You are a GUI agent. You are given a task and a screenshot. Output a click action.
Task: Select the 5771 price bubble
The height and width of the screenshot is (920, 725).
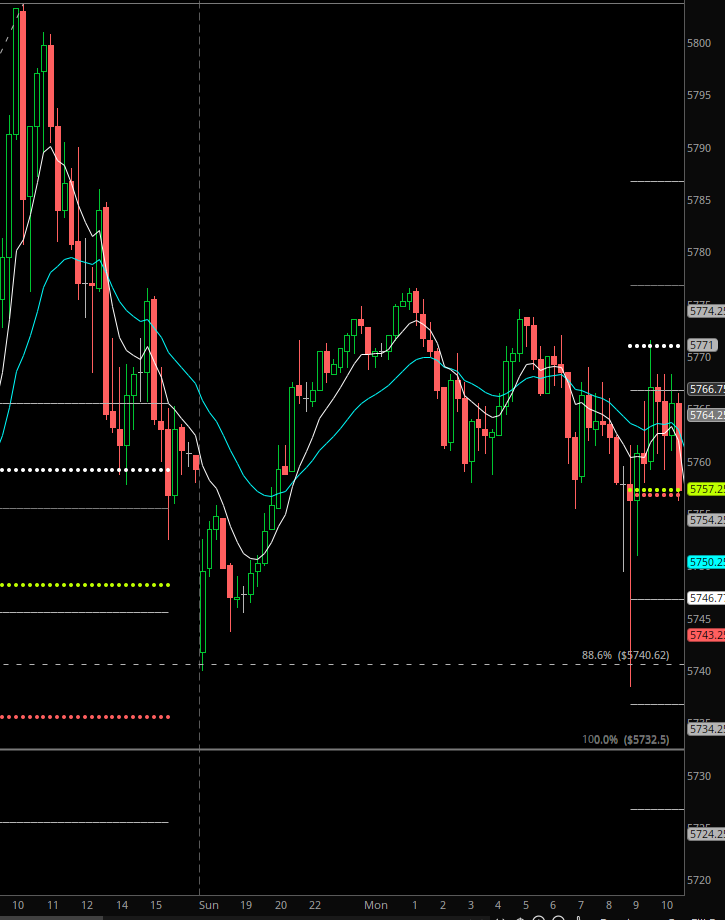click(x=702, y=345)
